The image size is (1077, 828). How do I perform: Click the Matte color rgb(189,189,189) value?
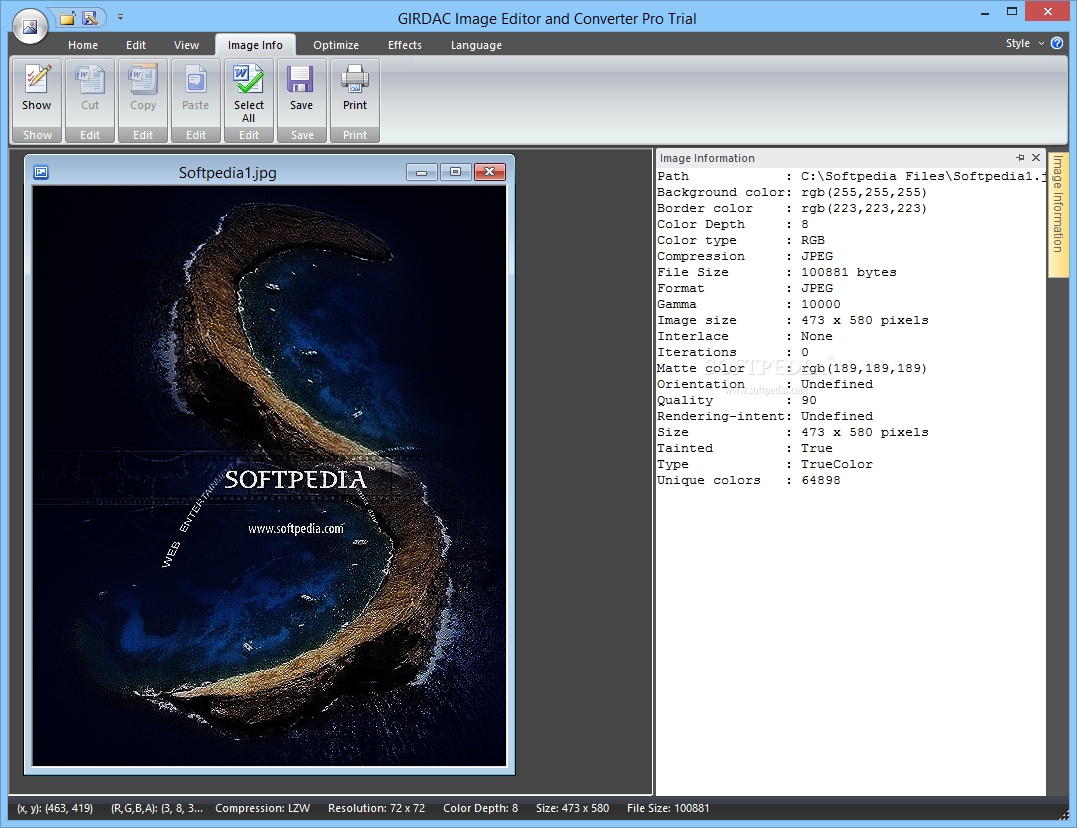click(863, 368)
